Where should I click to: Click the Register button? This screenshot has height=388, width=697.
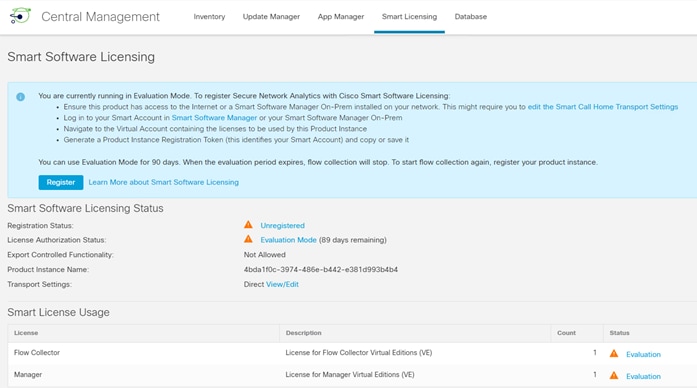[x=61, y=182]
